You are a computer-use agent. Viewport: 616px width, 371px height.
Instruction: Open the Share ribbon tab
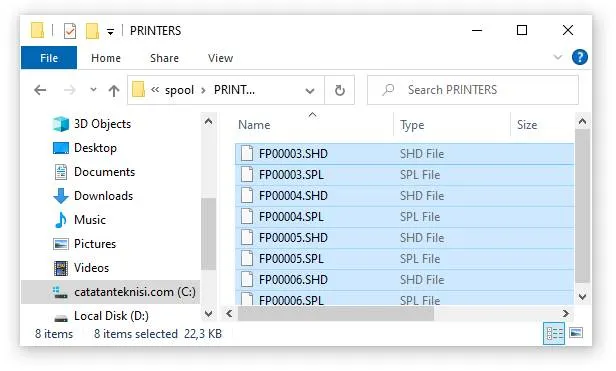(164, 58)
